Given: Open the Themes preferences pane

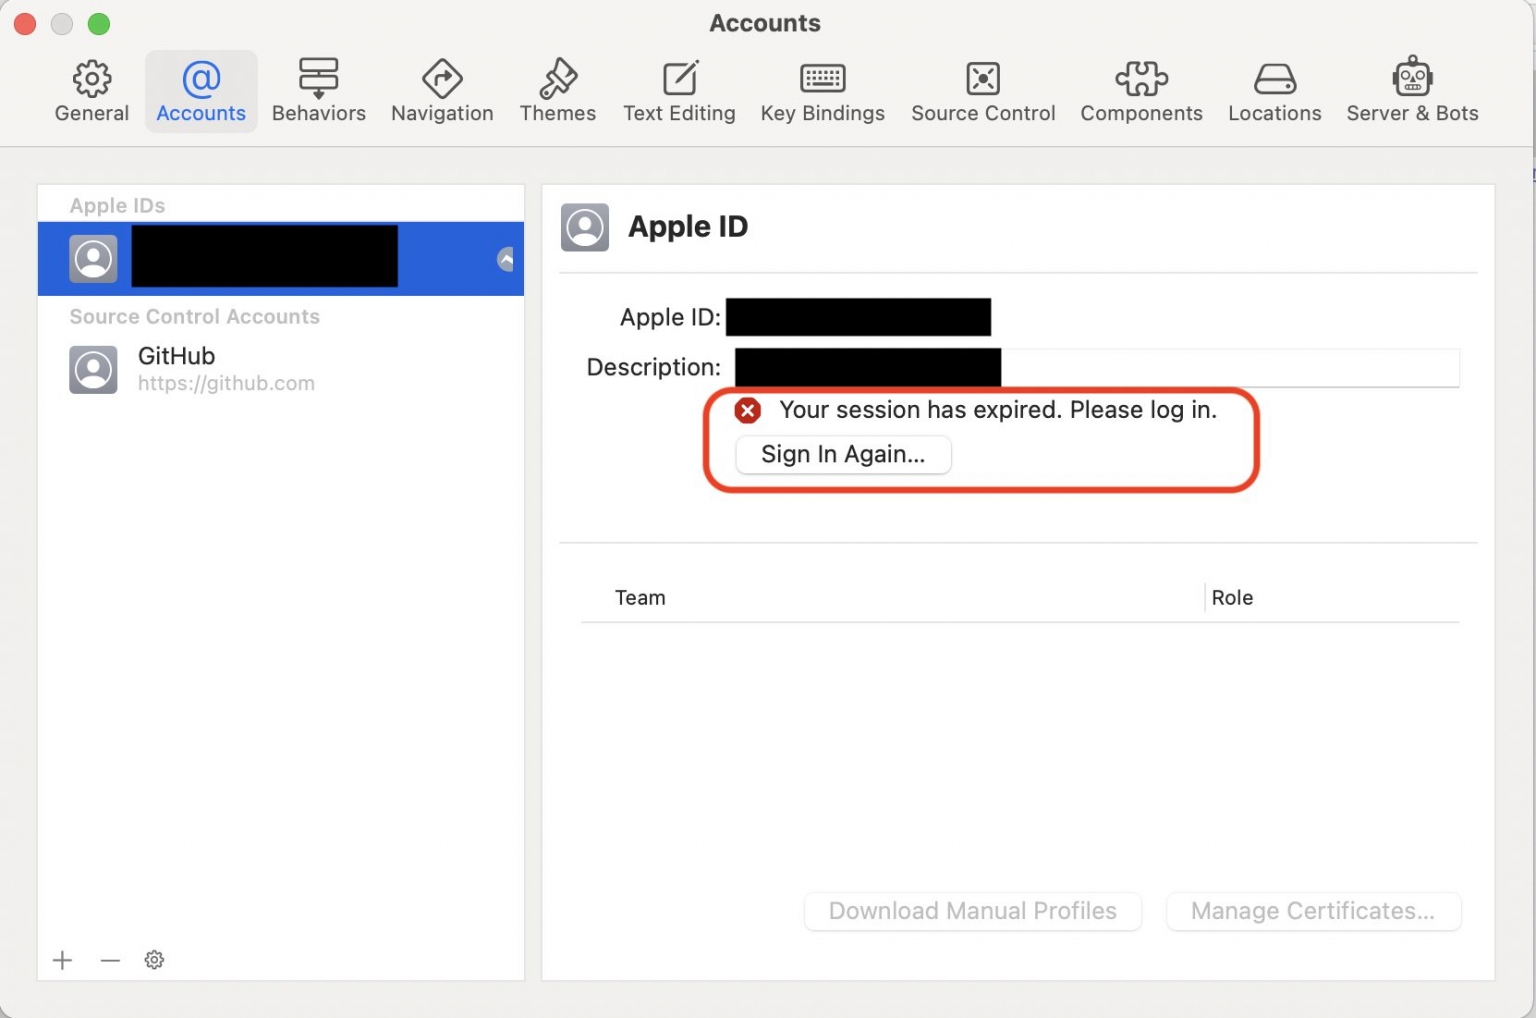Looking at the screenshot, I should [557, 90].
